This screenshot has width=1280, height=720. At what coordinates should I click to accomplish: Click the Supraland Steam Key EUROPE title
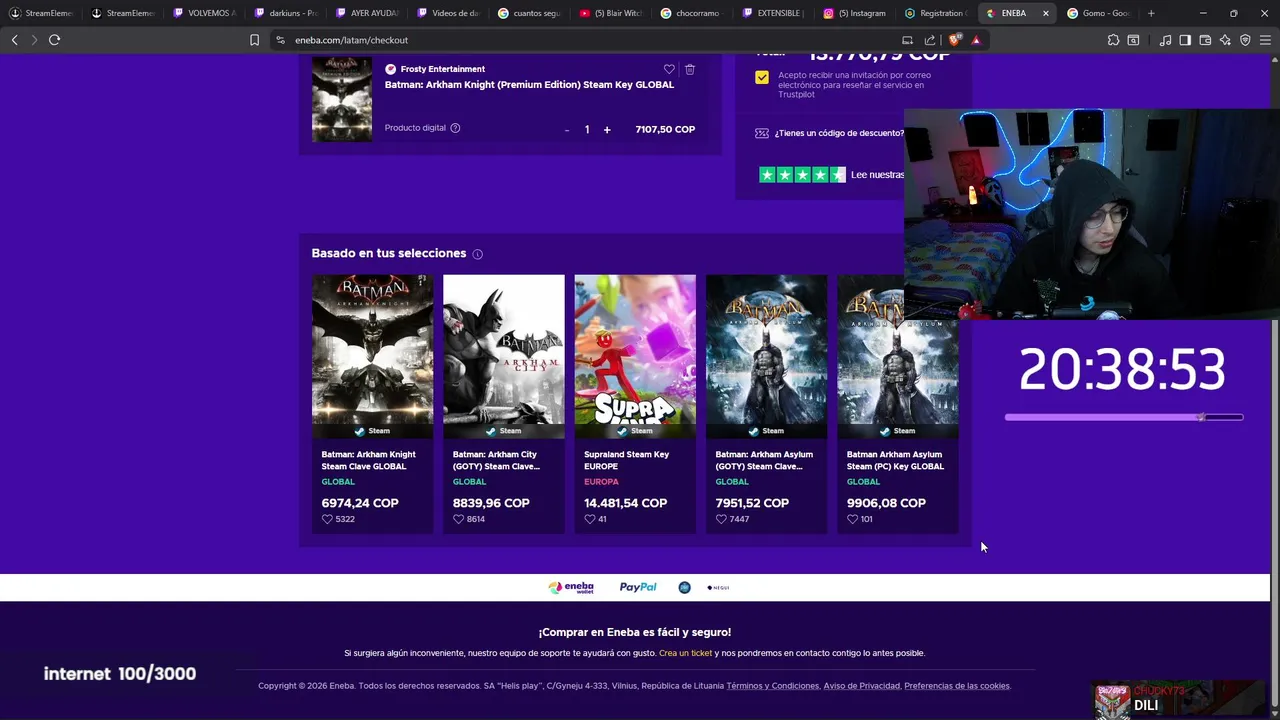[x=626, y=460]
